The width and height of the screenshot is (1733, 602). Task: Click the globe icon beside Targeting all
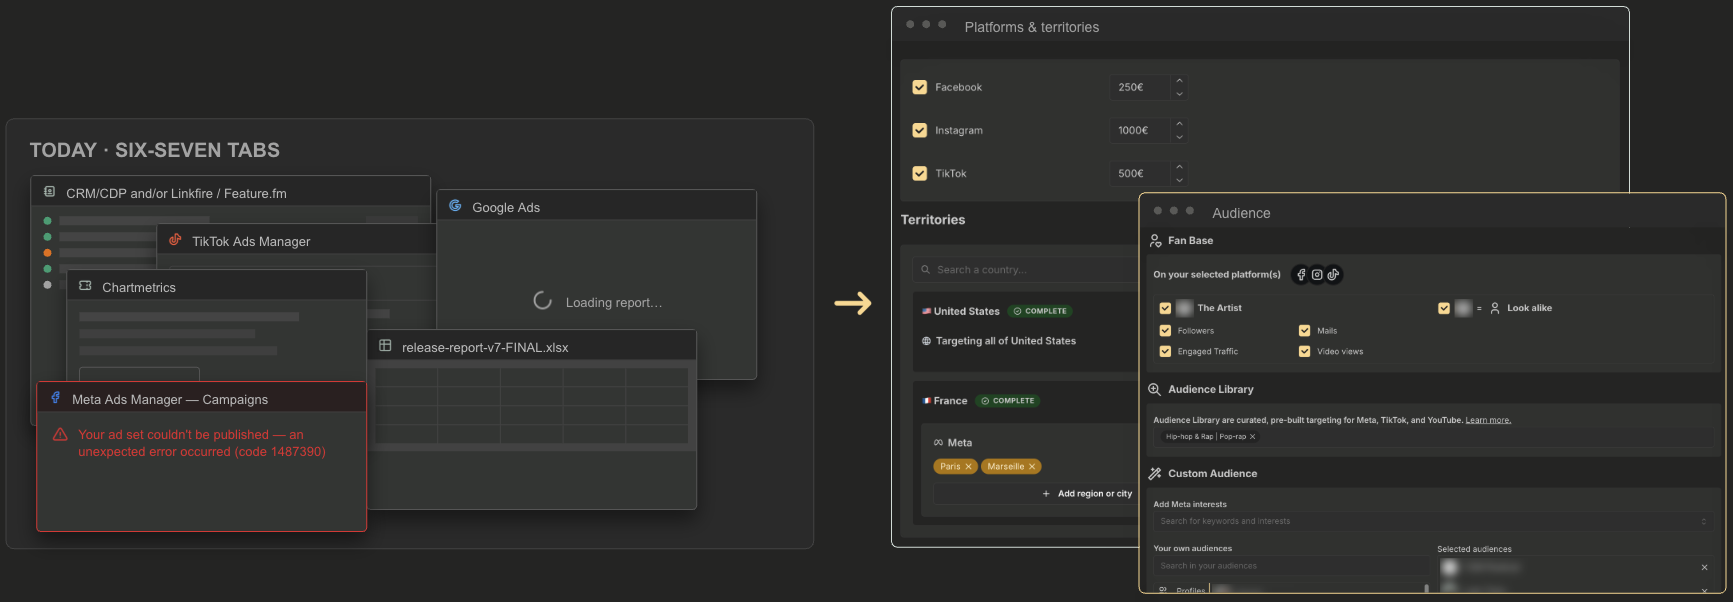pos(927,341)
